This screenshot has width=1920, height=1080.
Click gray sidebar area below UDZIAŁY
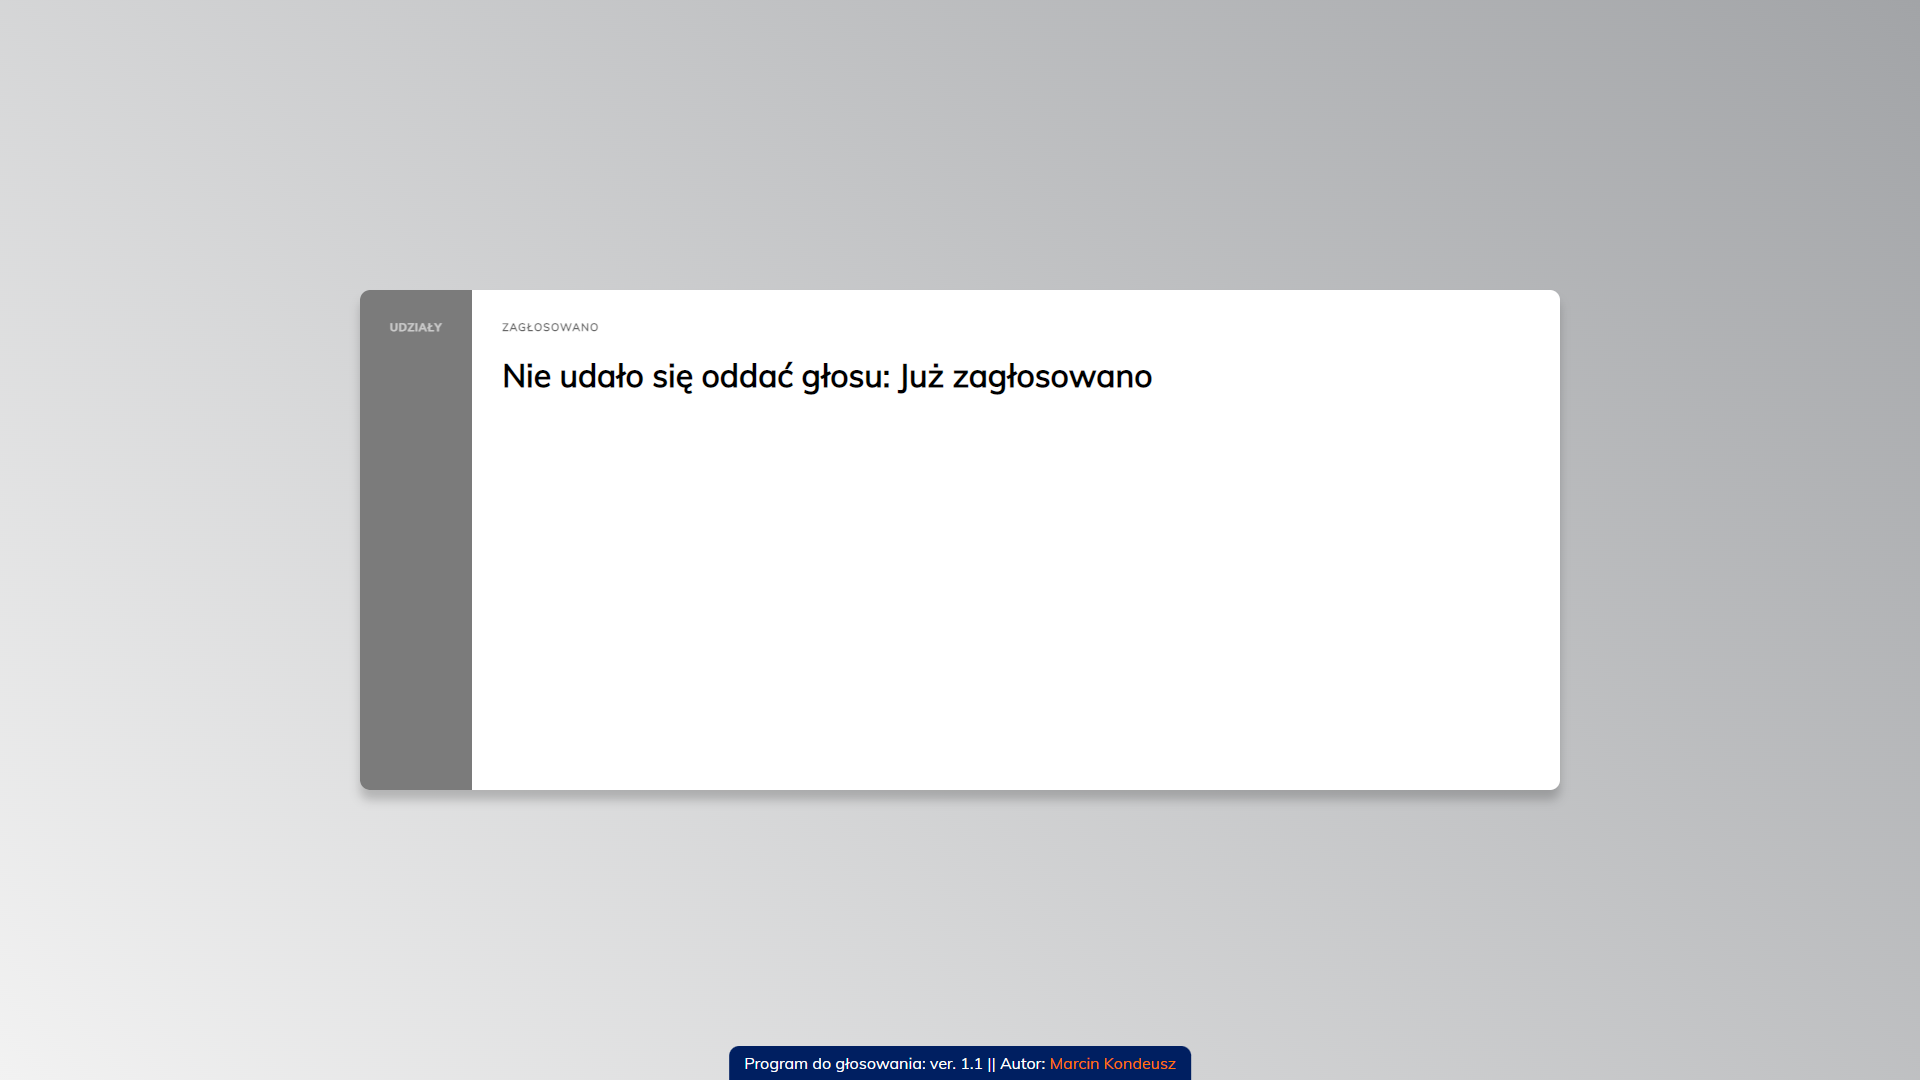(415, 560)
